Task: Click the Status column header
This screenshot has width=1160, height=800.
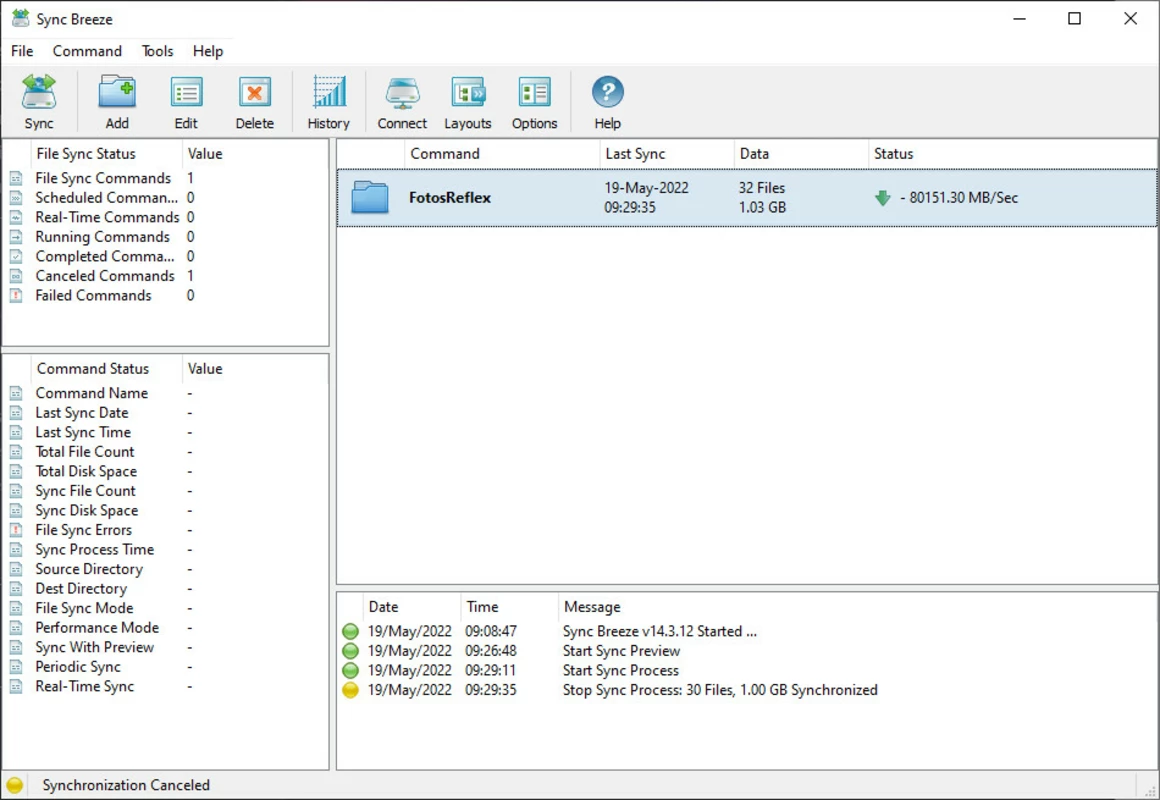Action: (x=1012, y=154)
